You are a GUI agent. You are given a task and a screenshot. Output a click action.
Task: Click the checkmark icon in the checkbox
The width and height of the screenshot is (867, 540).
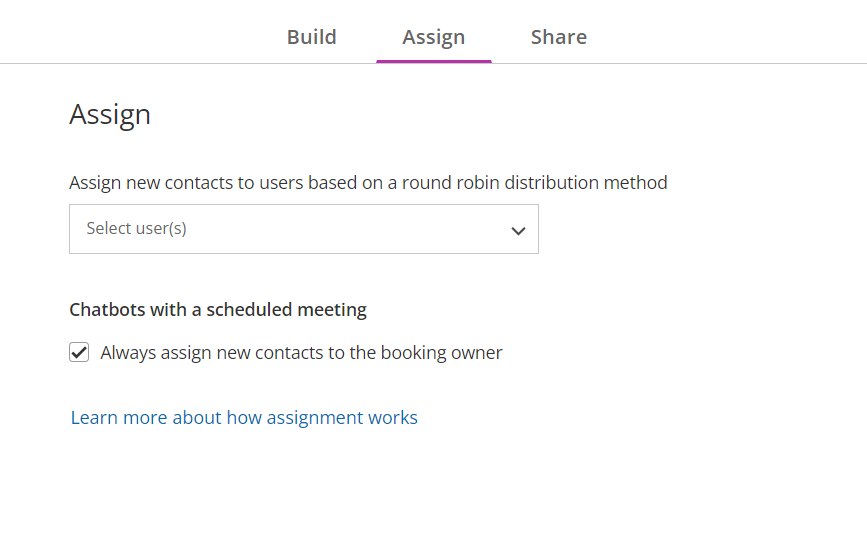coord(79,352)
